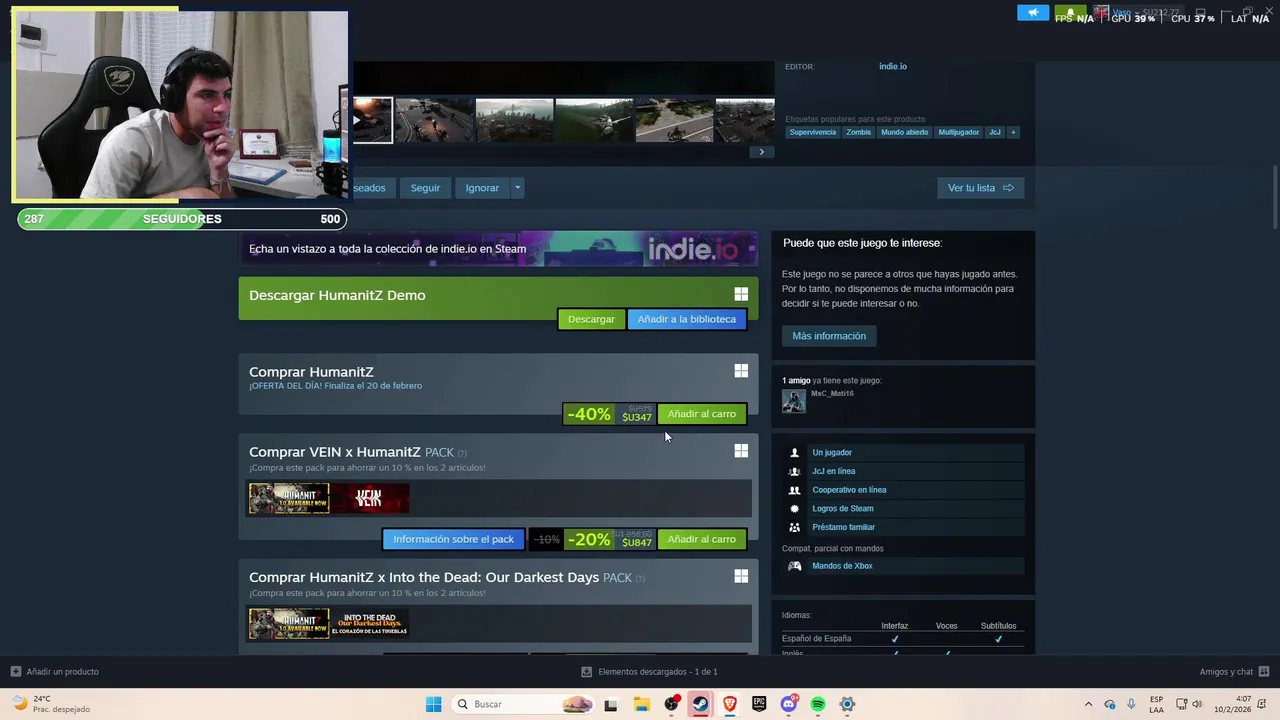This screenshot has width=1280, height=720.
Task: Click HumanitZ capsule in VEIN pack
Action: click(x=289, y=498)
